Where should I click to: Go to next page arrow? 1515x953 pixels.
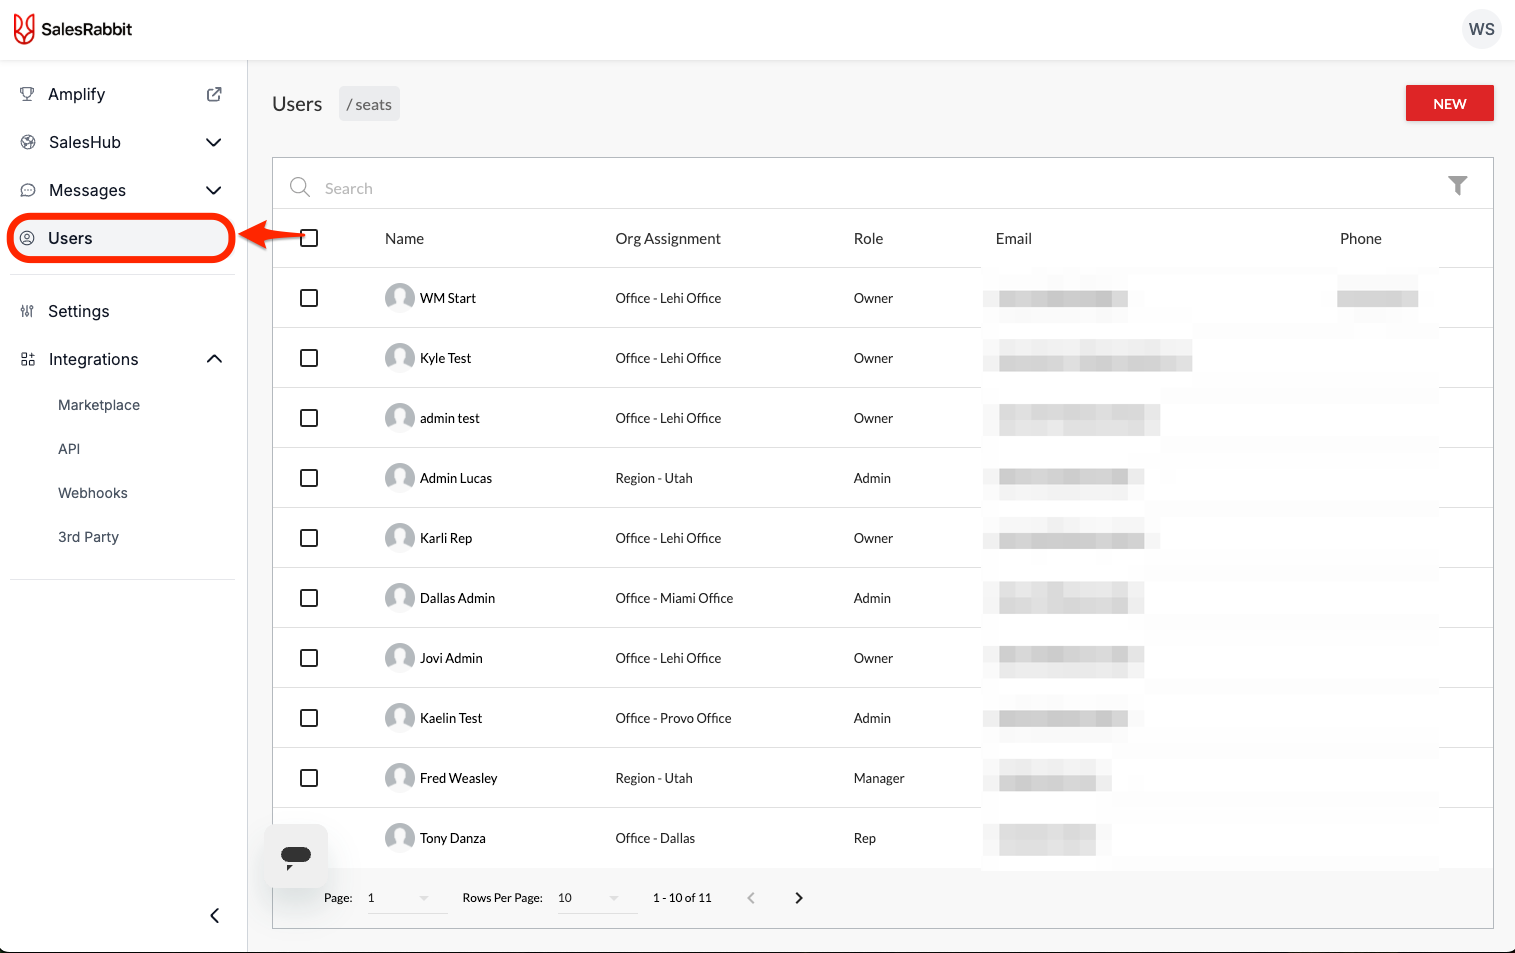coord(799,898)
